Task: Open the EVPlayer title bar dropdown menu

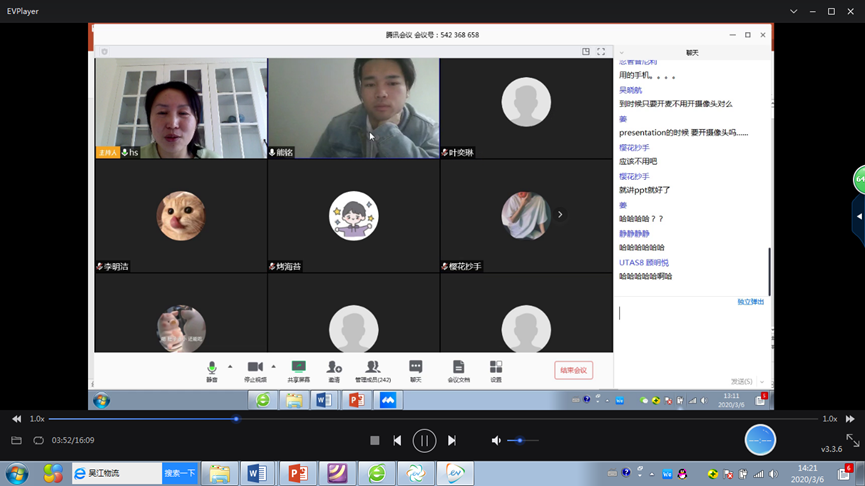Action: click(793, 11)
